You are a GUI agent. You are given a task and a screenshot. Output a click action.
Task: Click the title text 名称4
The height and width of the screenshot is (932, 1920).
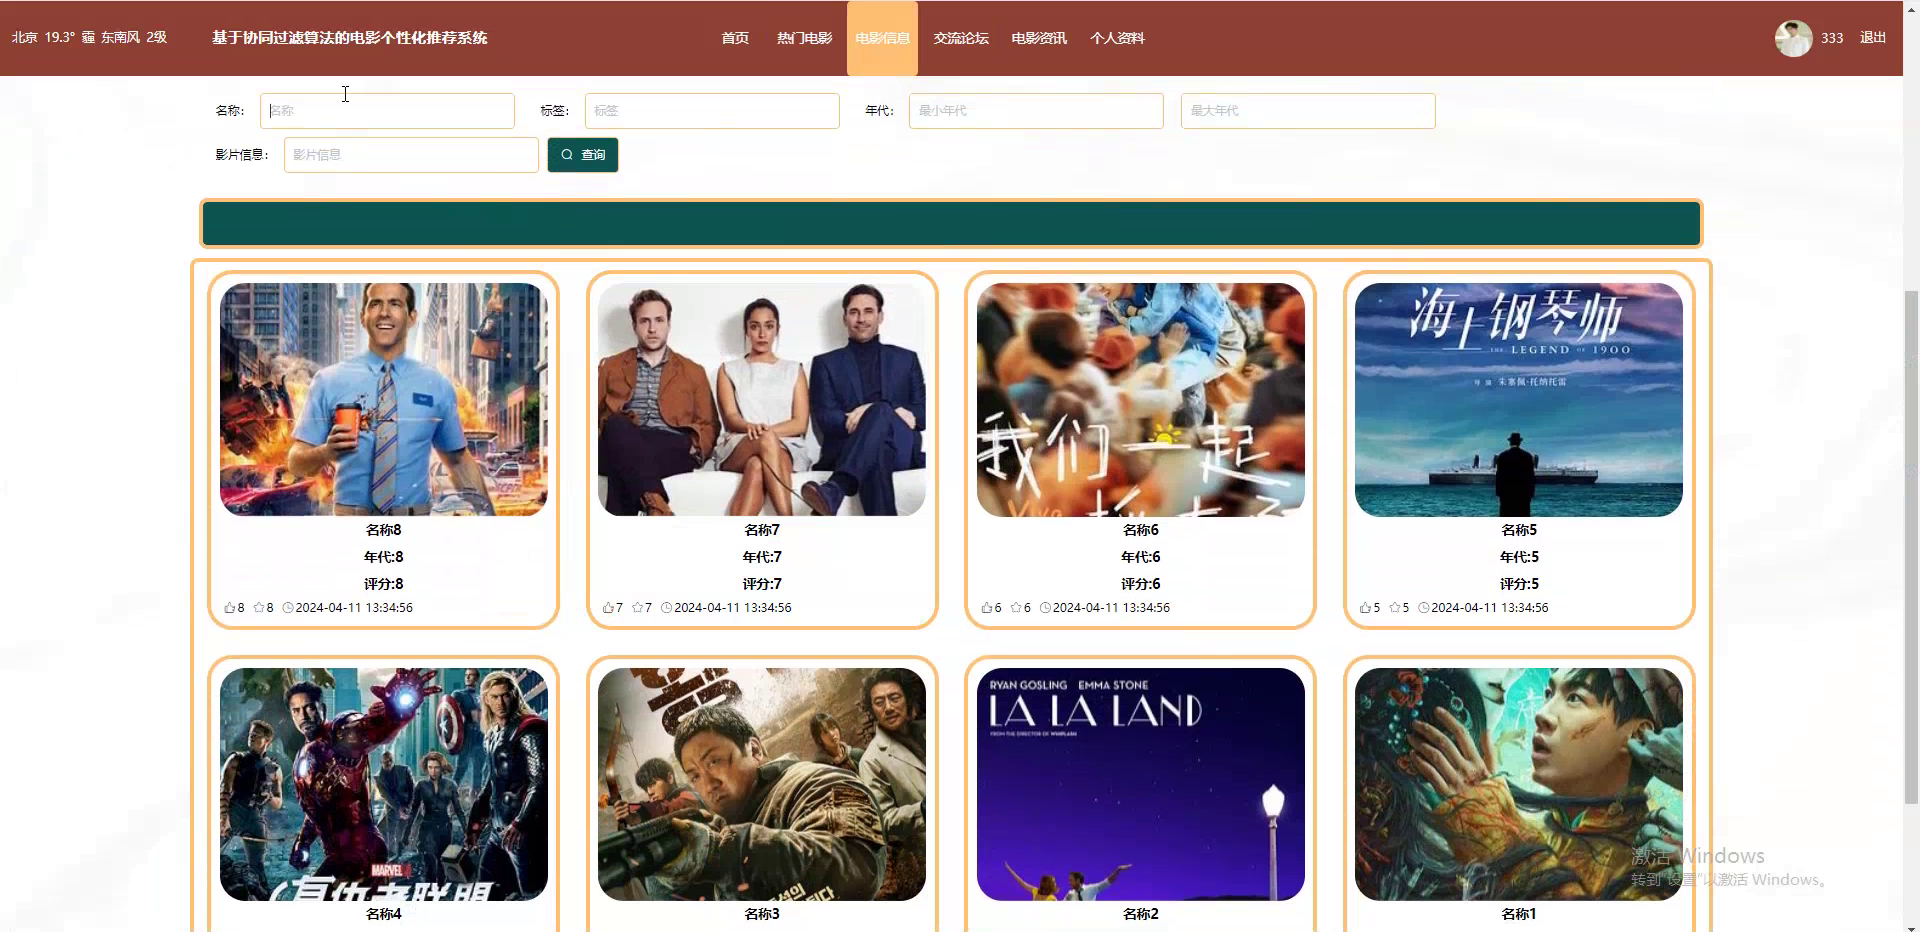tap(384, 914)
